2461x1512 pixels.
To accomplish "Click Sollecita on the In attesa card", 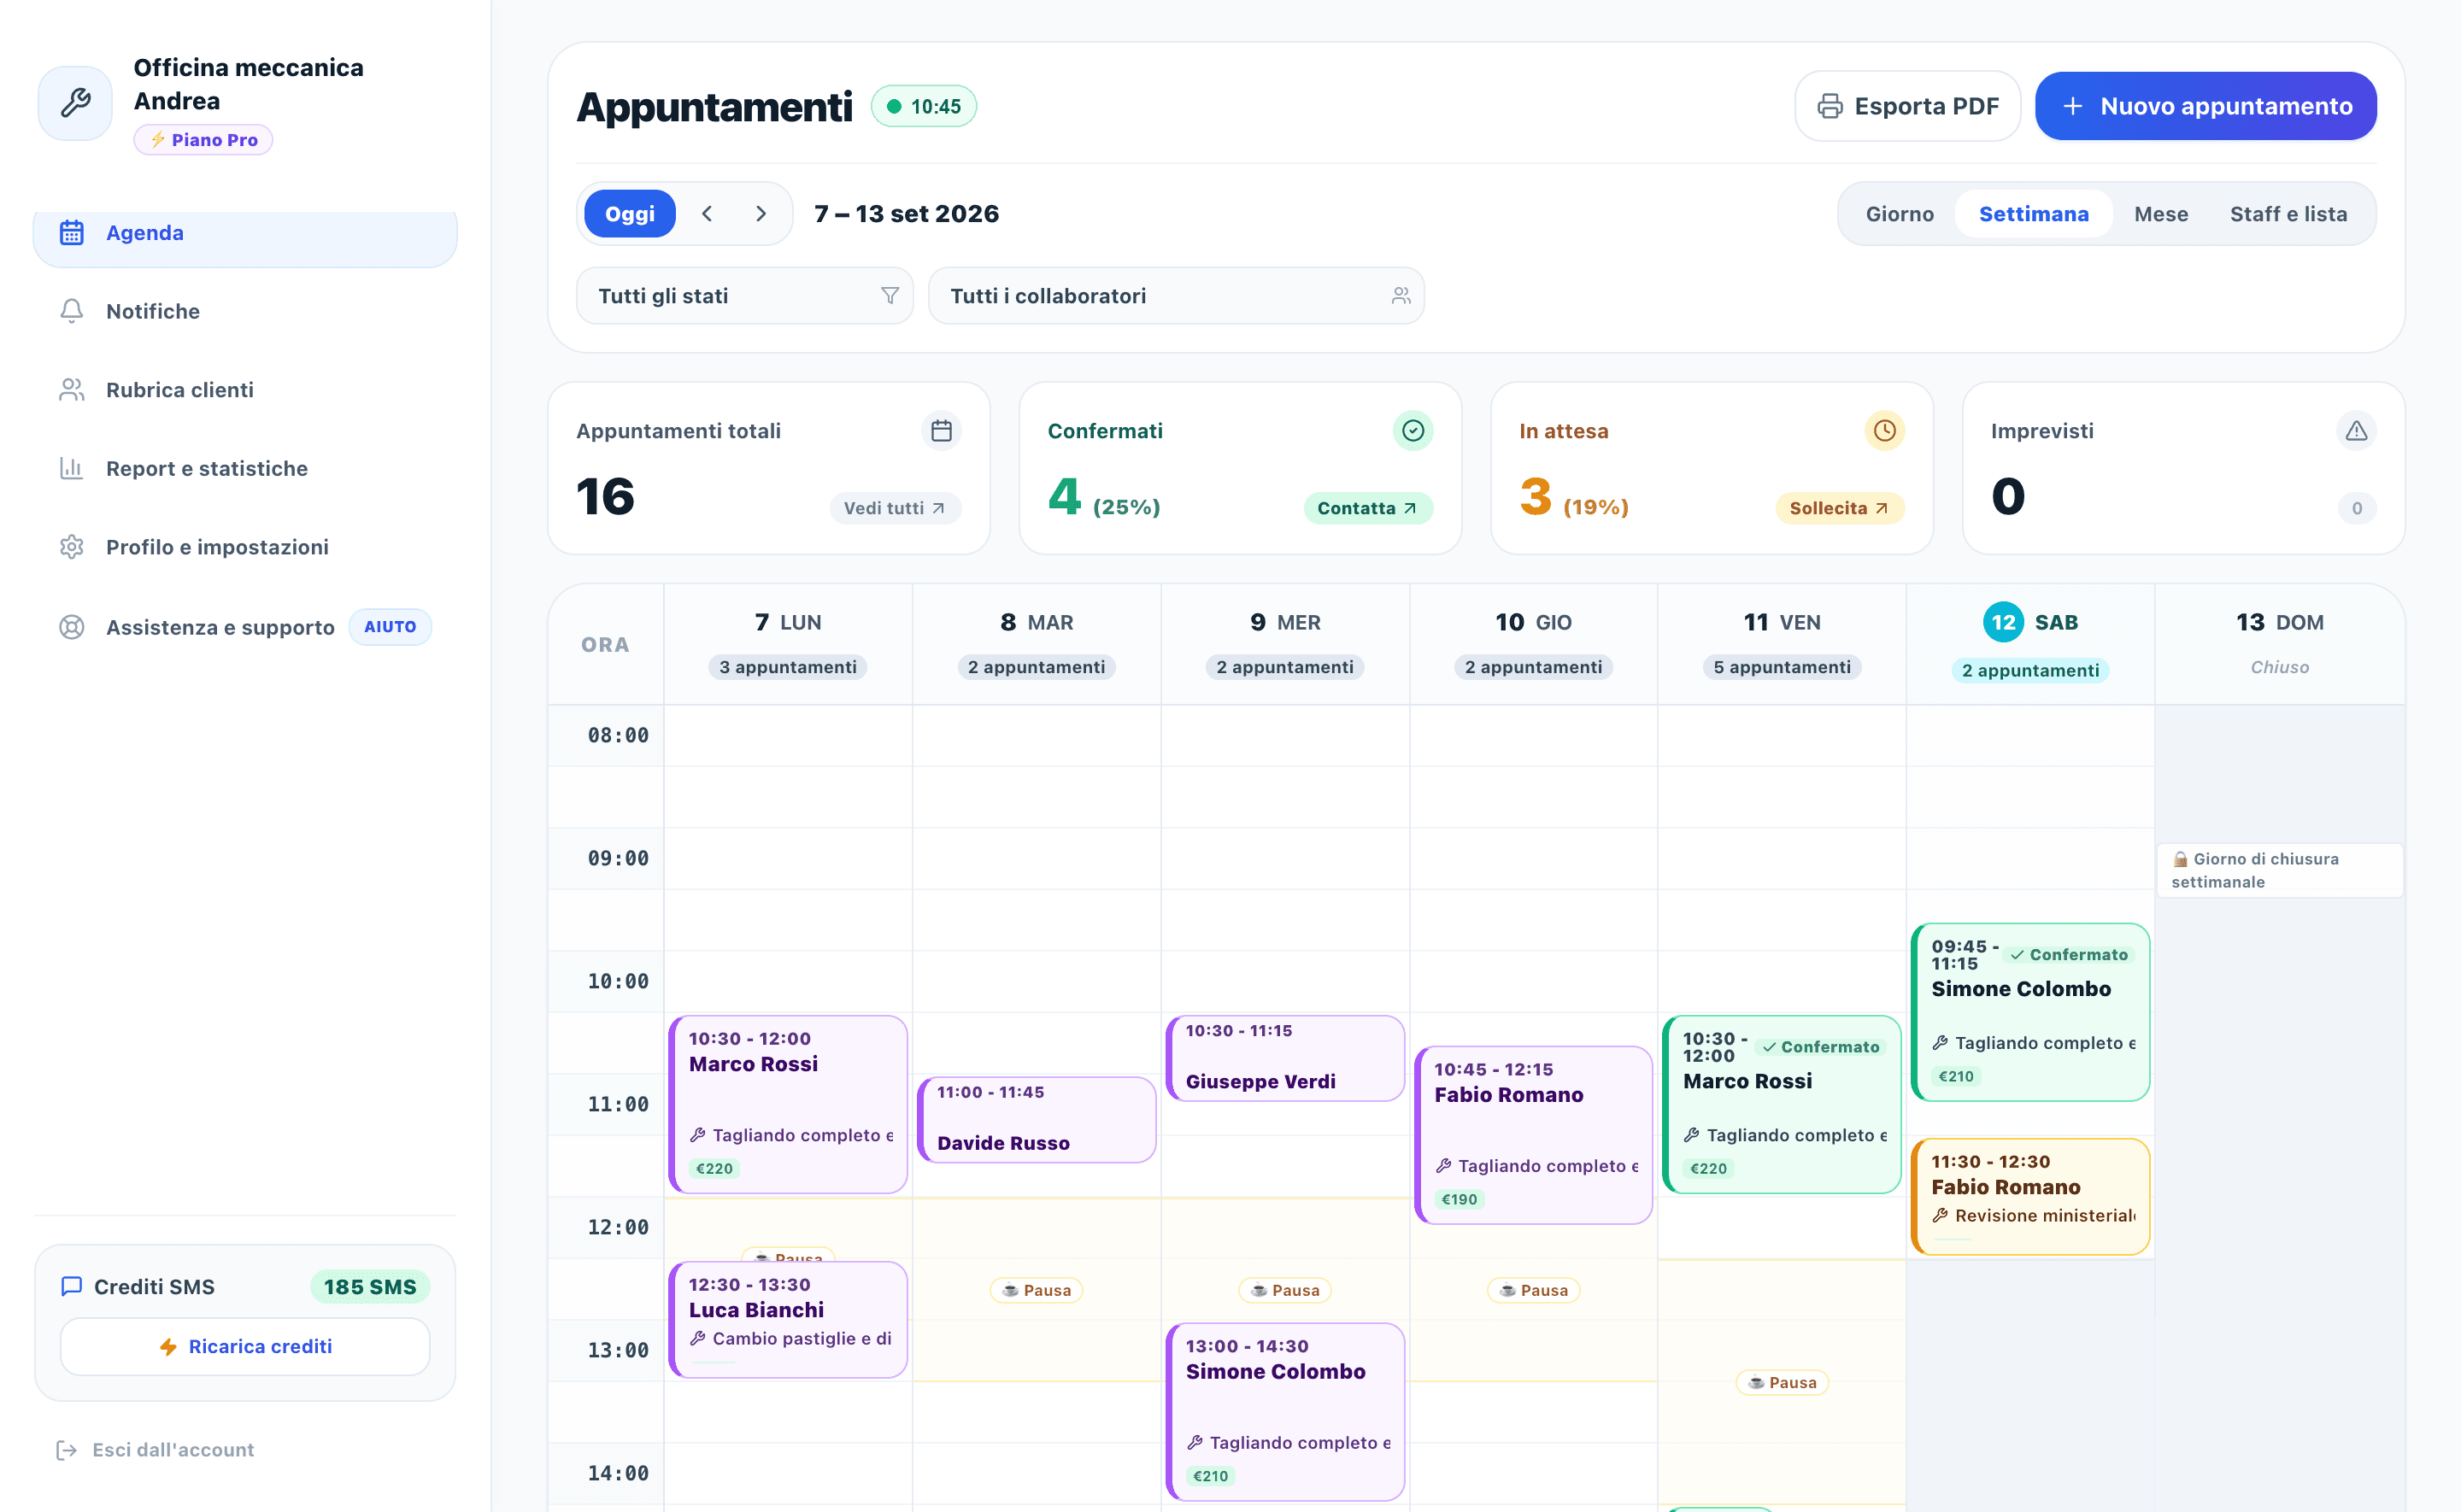I will tap(1839, 508).
